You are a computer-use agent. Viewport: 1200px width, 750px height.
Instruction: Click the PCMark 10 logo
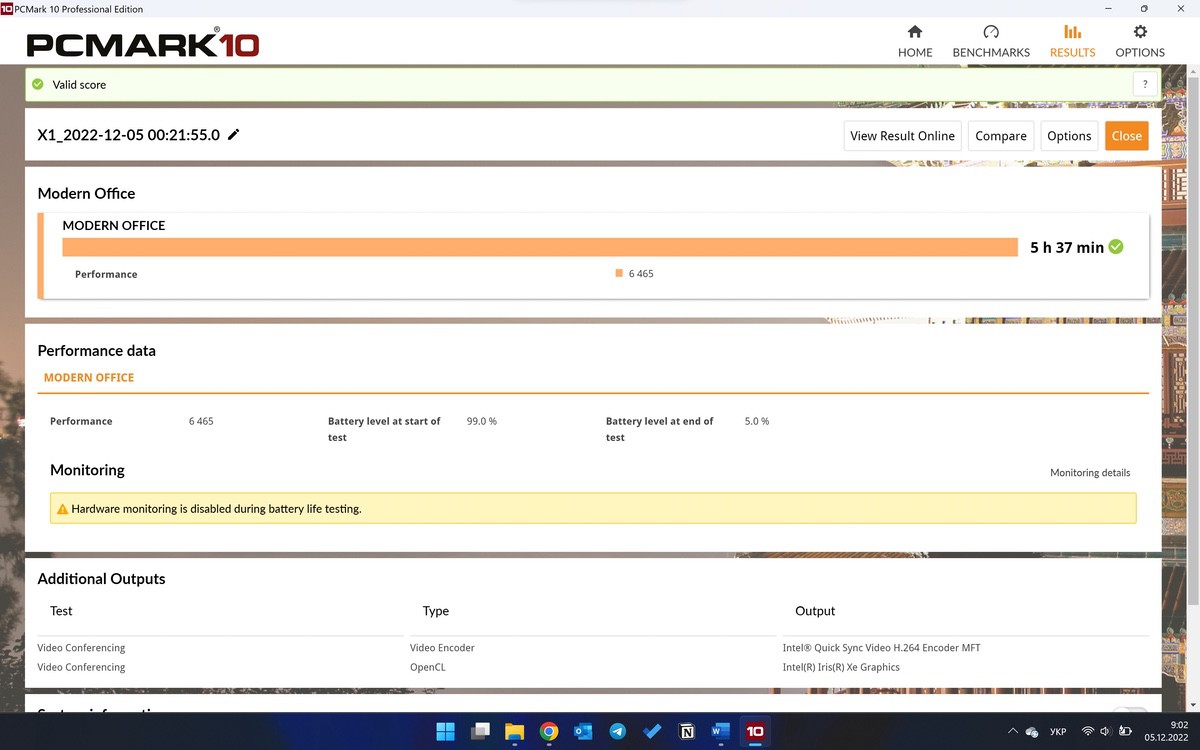click(143, 44)
